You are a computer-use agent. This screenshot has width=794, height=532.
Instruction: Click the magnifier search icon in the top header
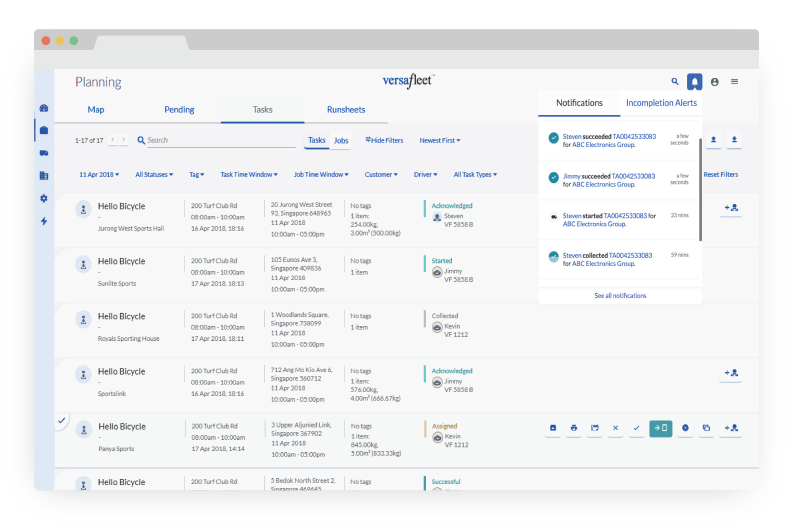675,82
